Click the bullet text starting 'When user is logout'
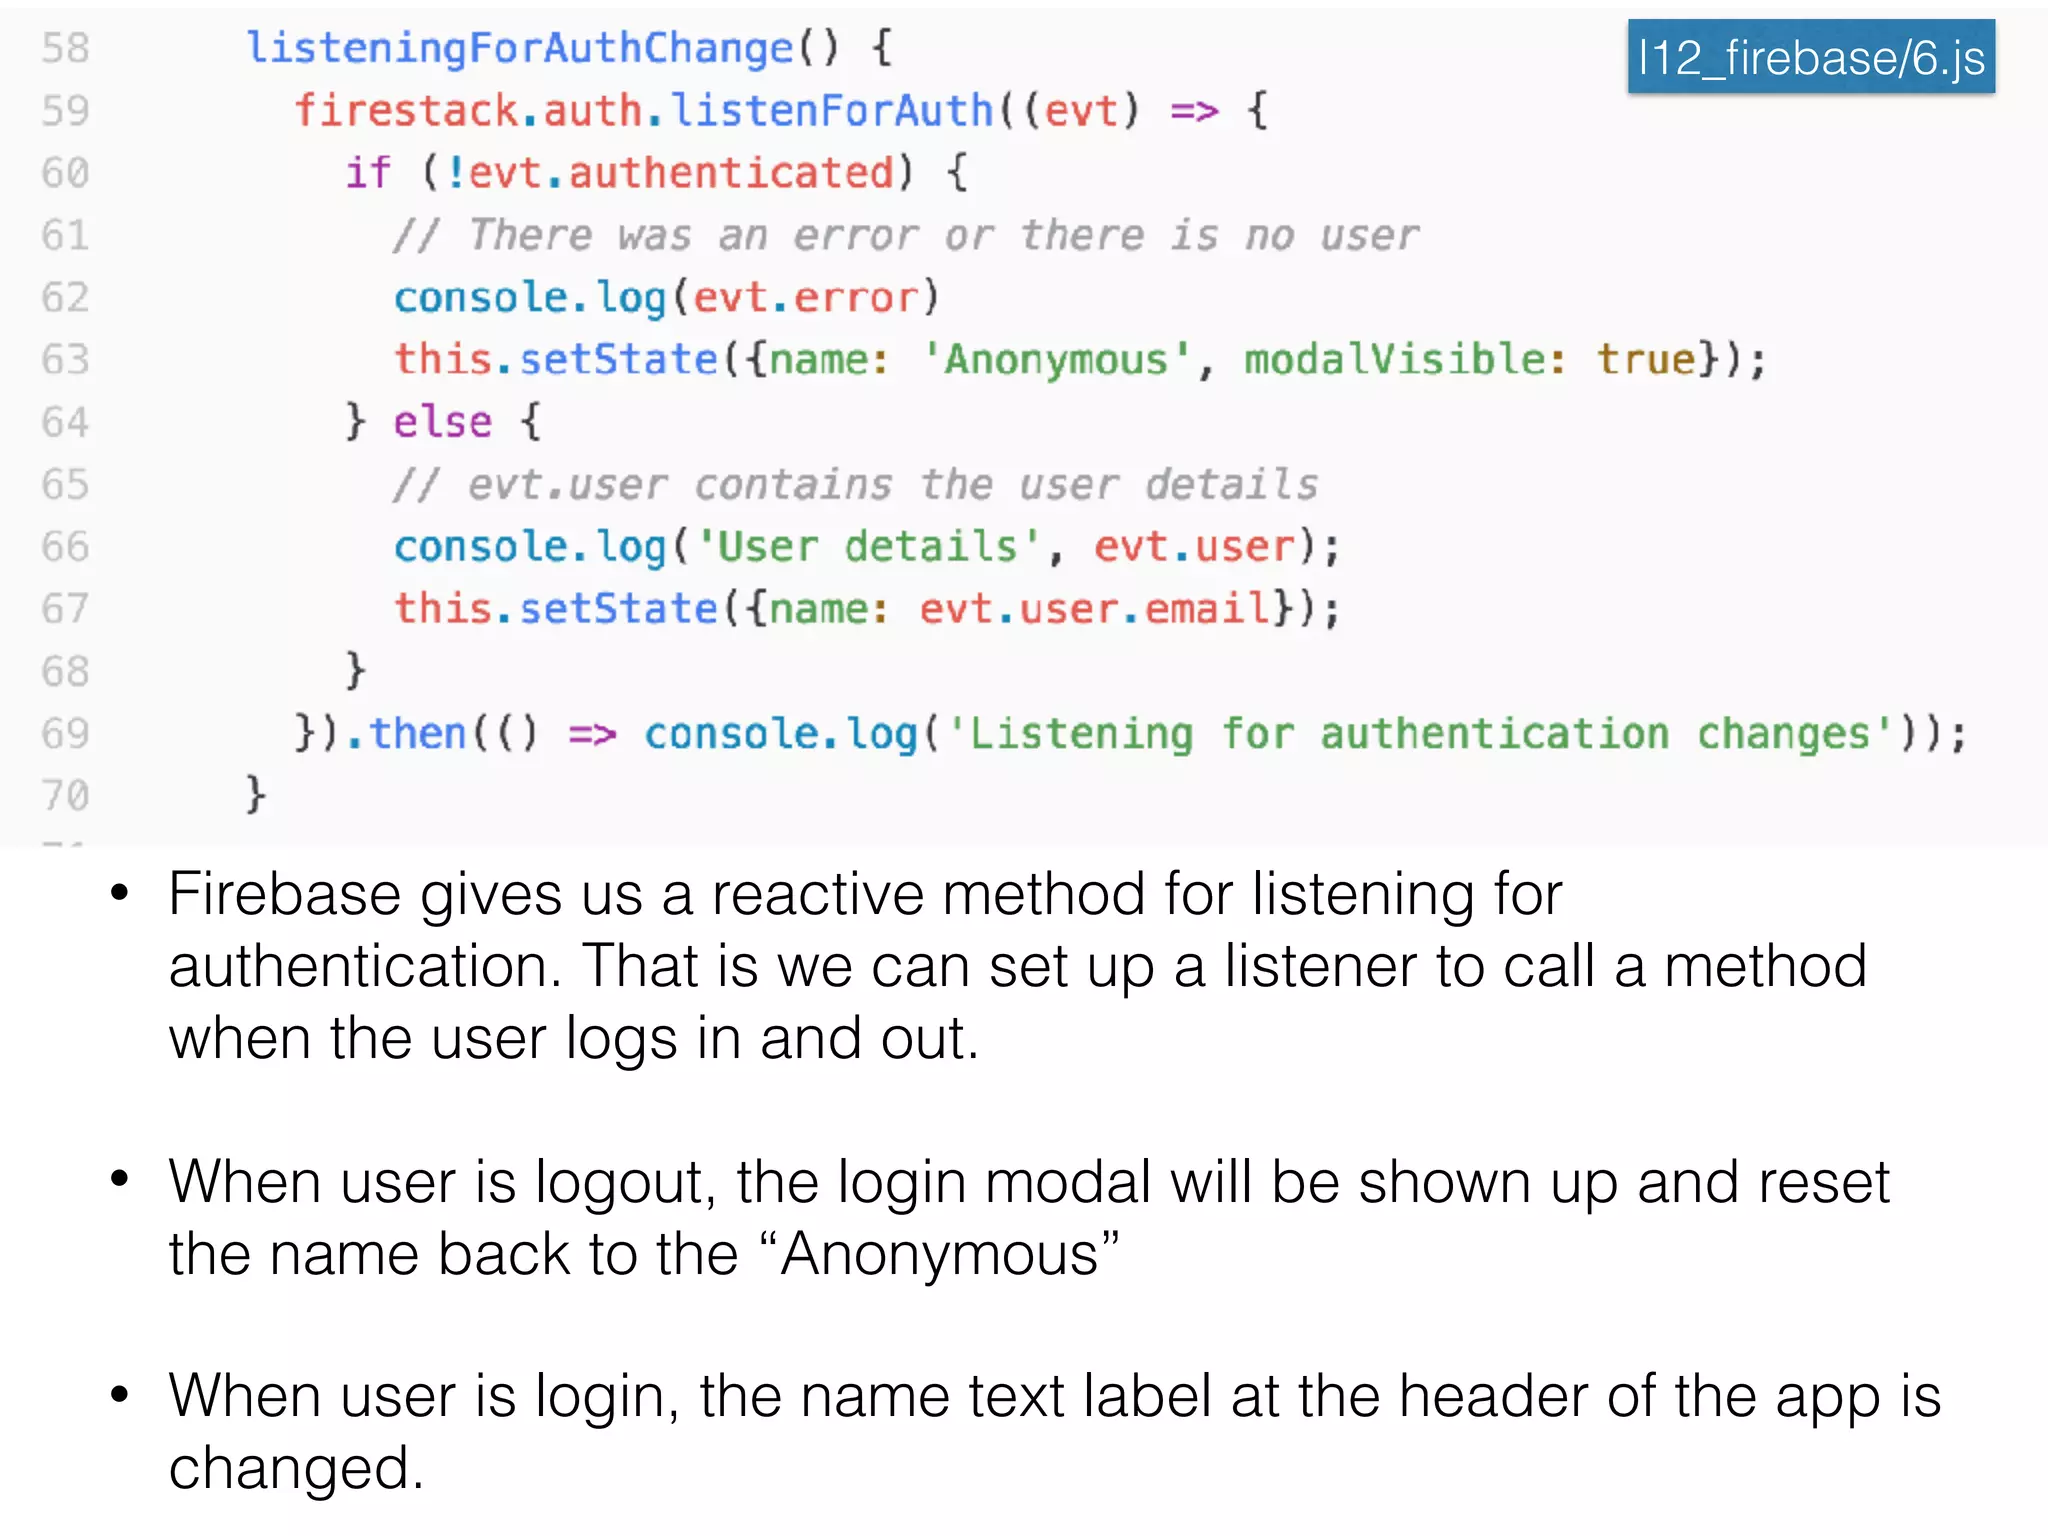Viewport: 2048px width, 1536px height. 1029,1218
